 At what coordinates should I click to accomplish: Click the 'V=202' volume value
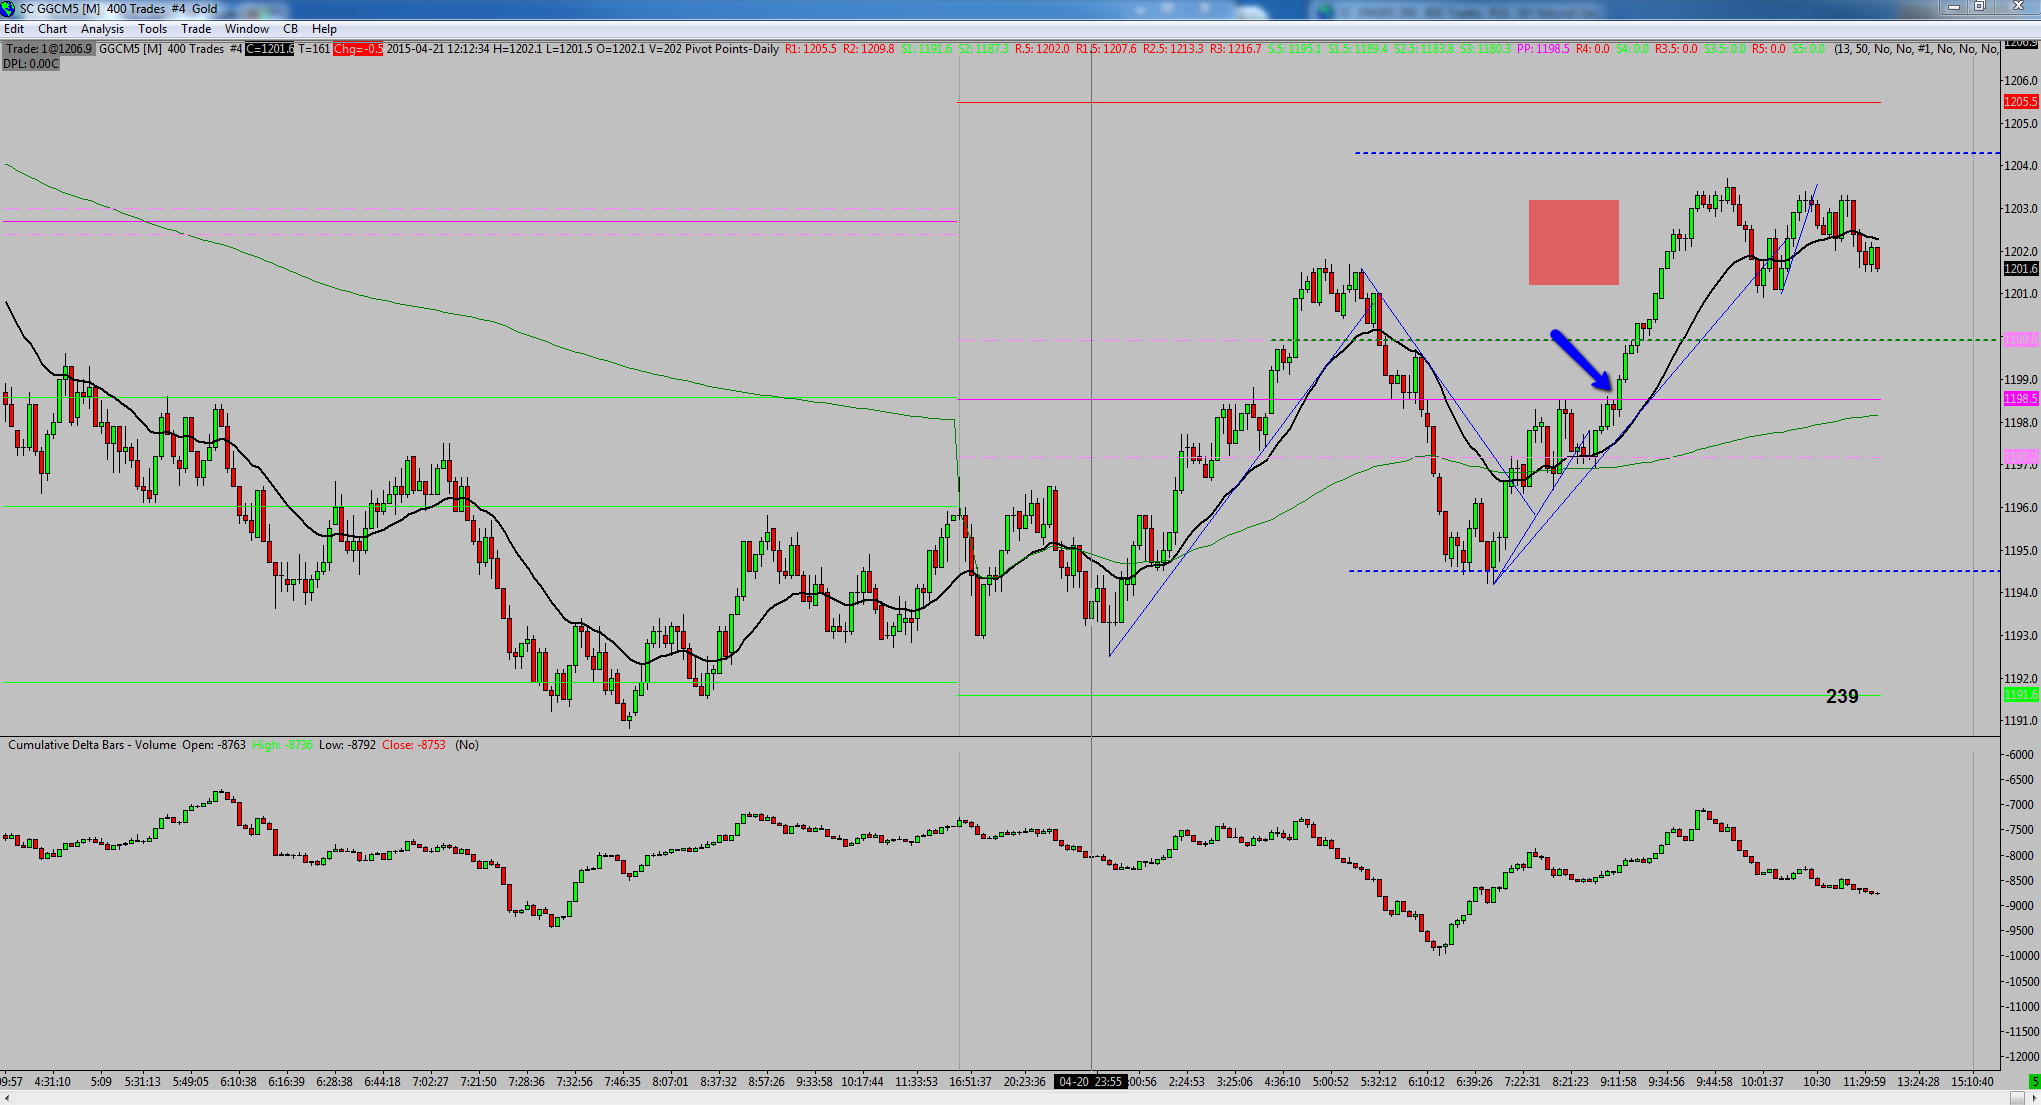tap(665, 49)
